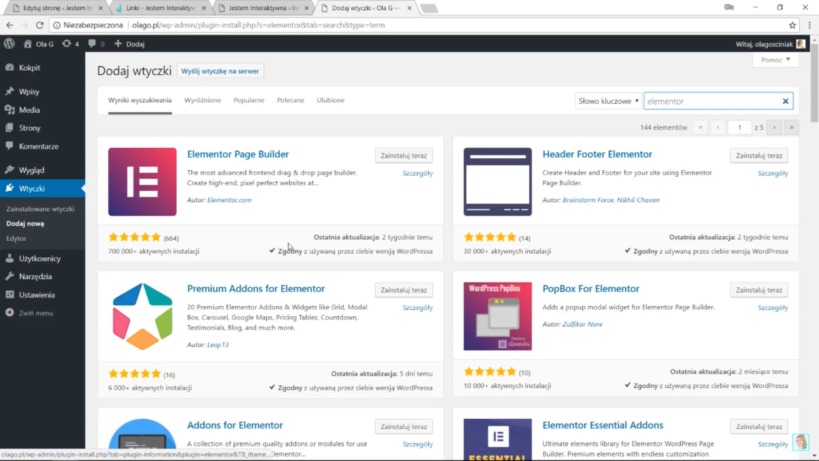Switch to Linki - Jestem Interaktywna browser tab

161,8
